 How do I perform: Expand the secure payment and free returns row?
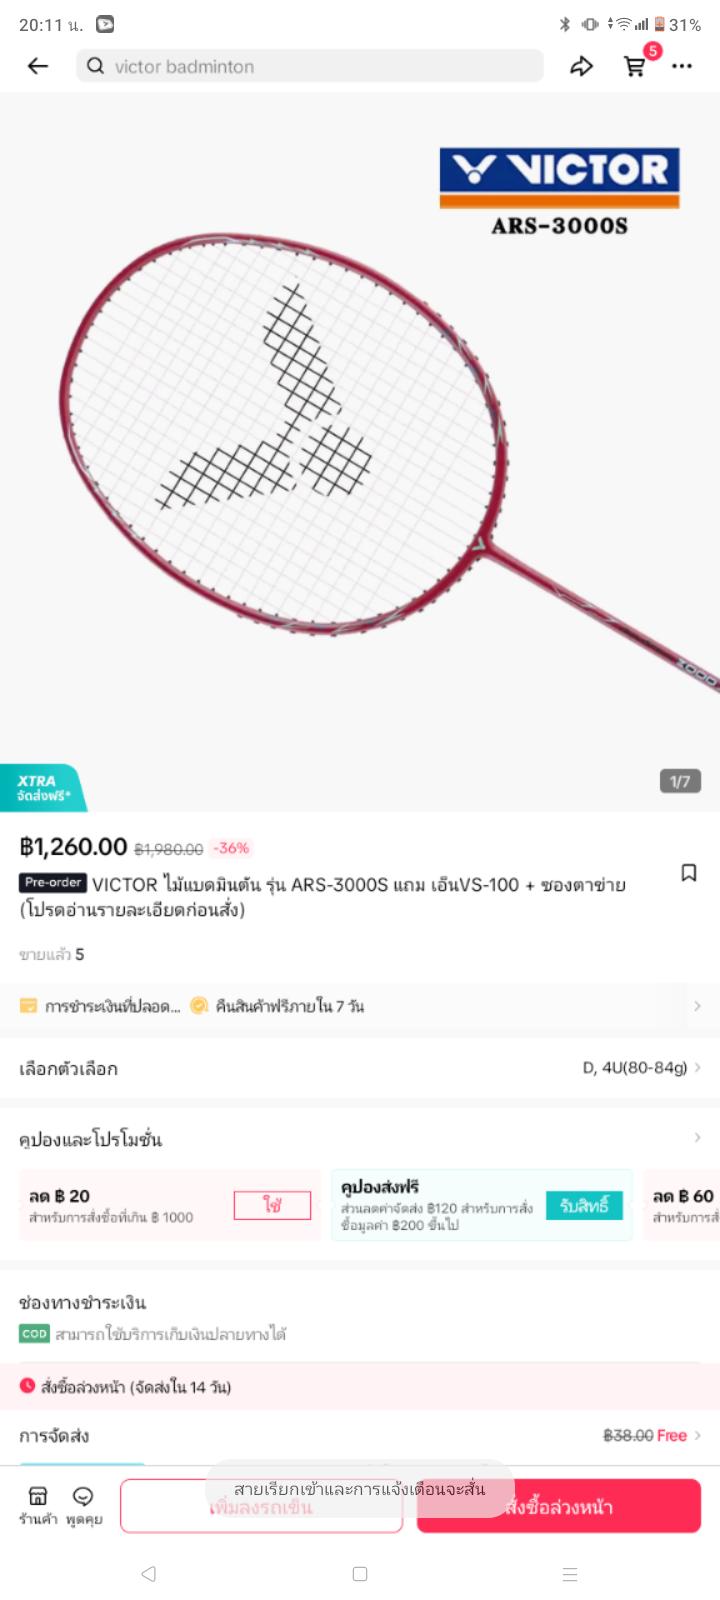pos(360,1006)
